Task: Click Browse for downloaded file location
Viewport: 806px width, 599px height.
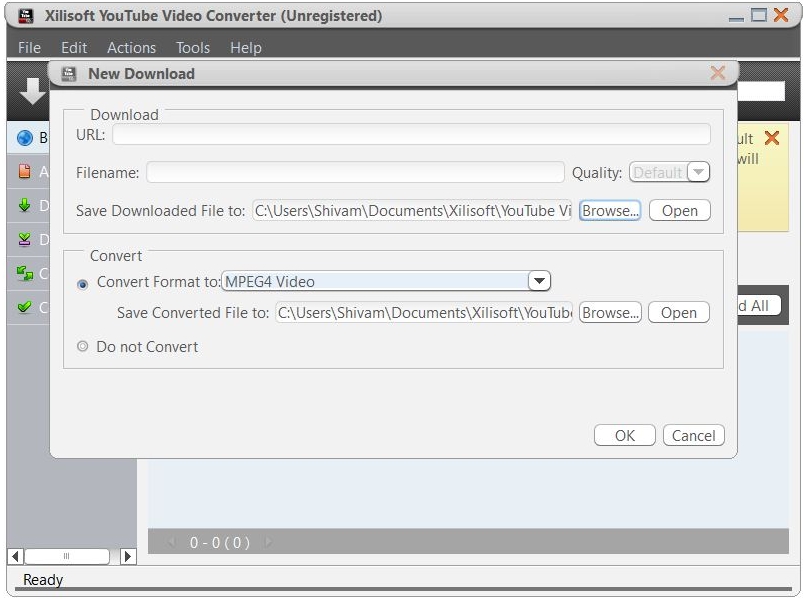Action: (610, 211)
